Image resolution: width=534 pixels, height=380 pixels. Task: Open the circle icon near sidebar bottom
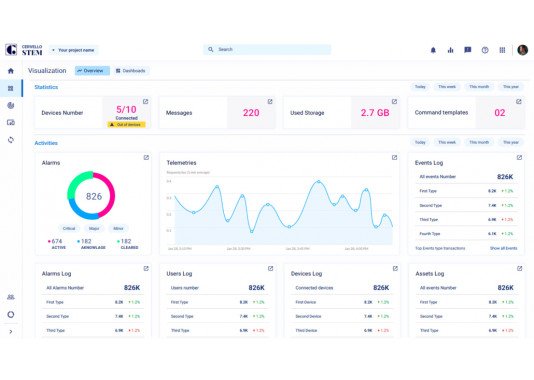click(x=11, y=314)
